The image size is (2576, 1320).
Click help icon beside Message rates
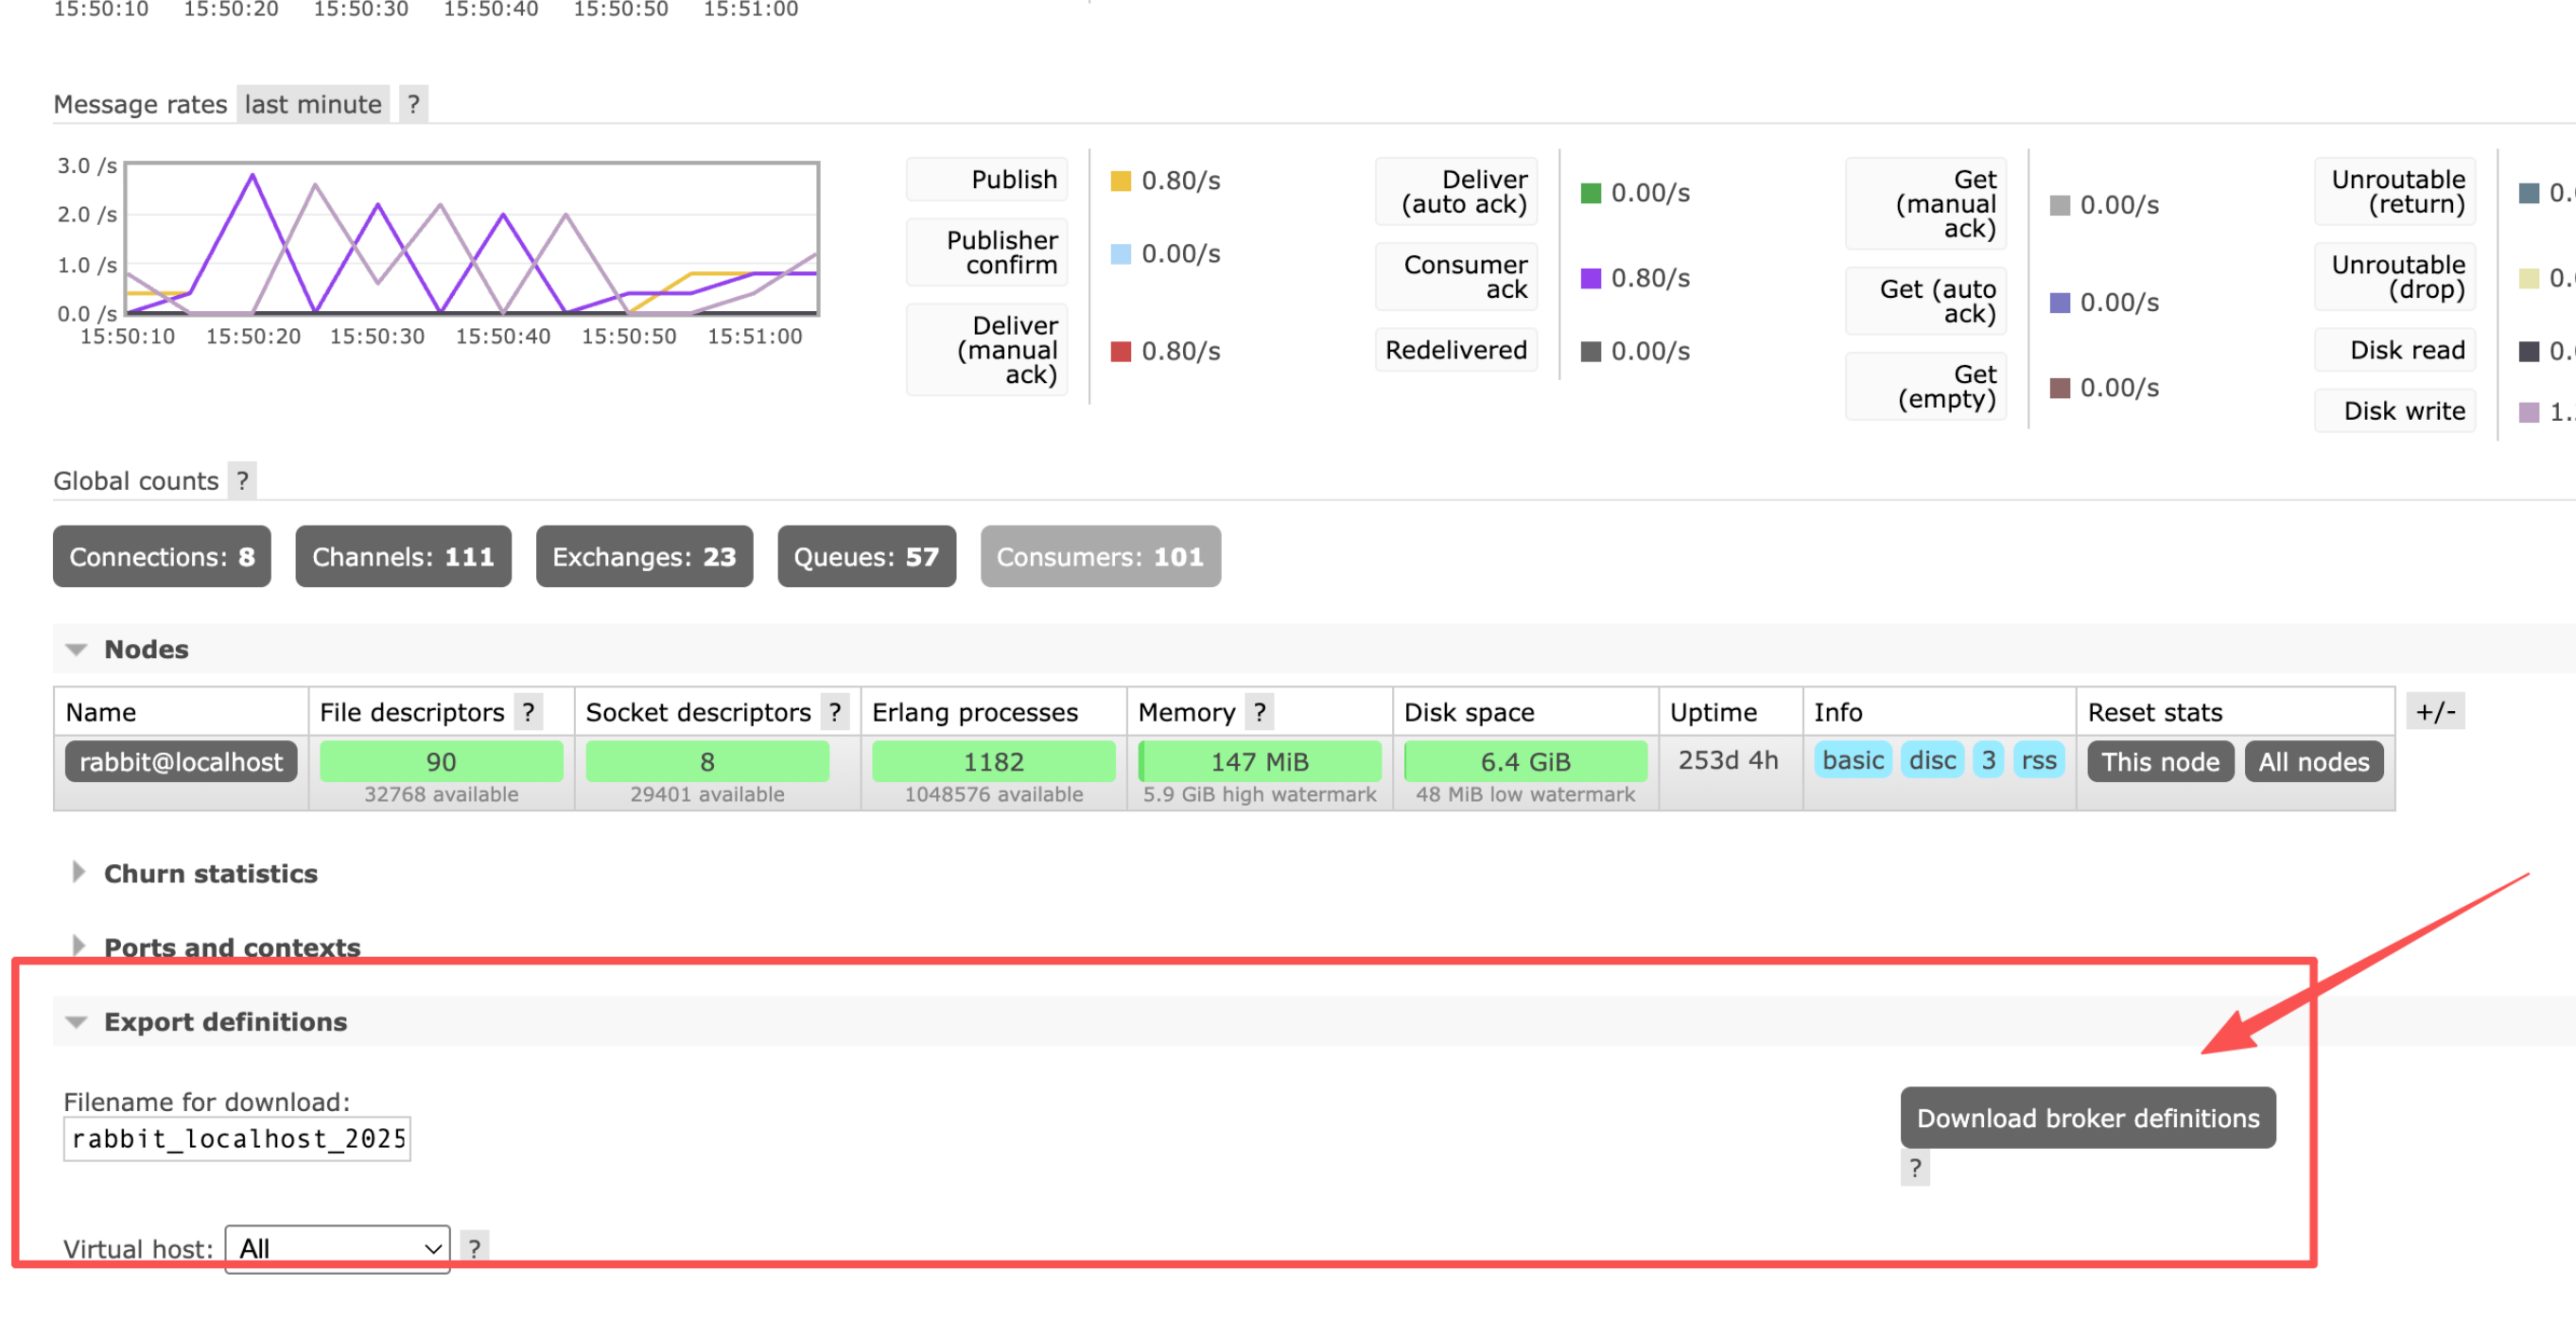pyautogui.click(x=413, y=104)
